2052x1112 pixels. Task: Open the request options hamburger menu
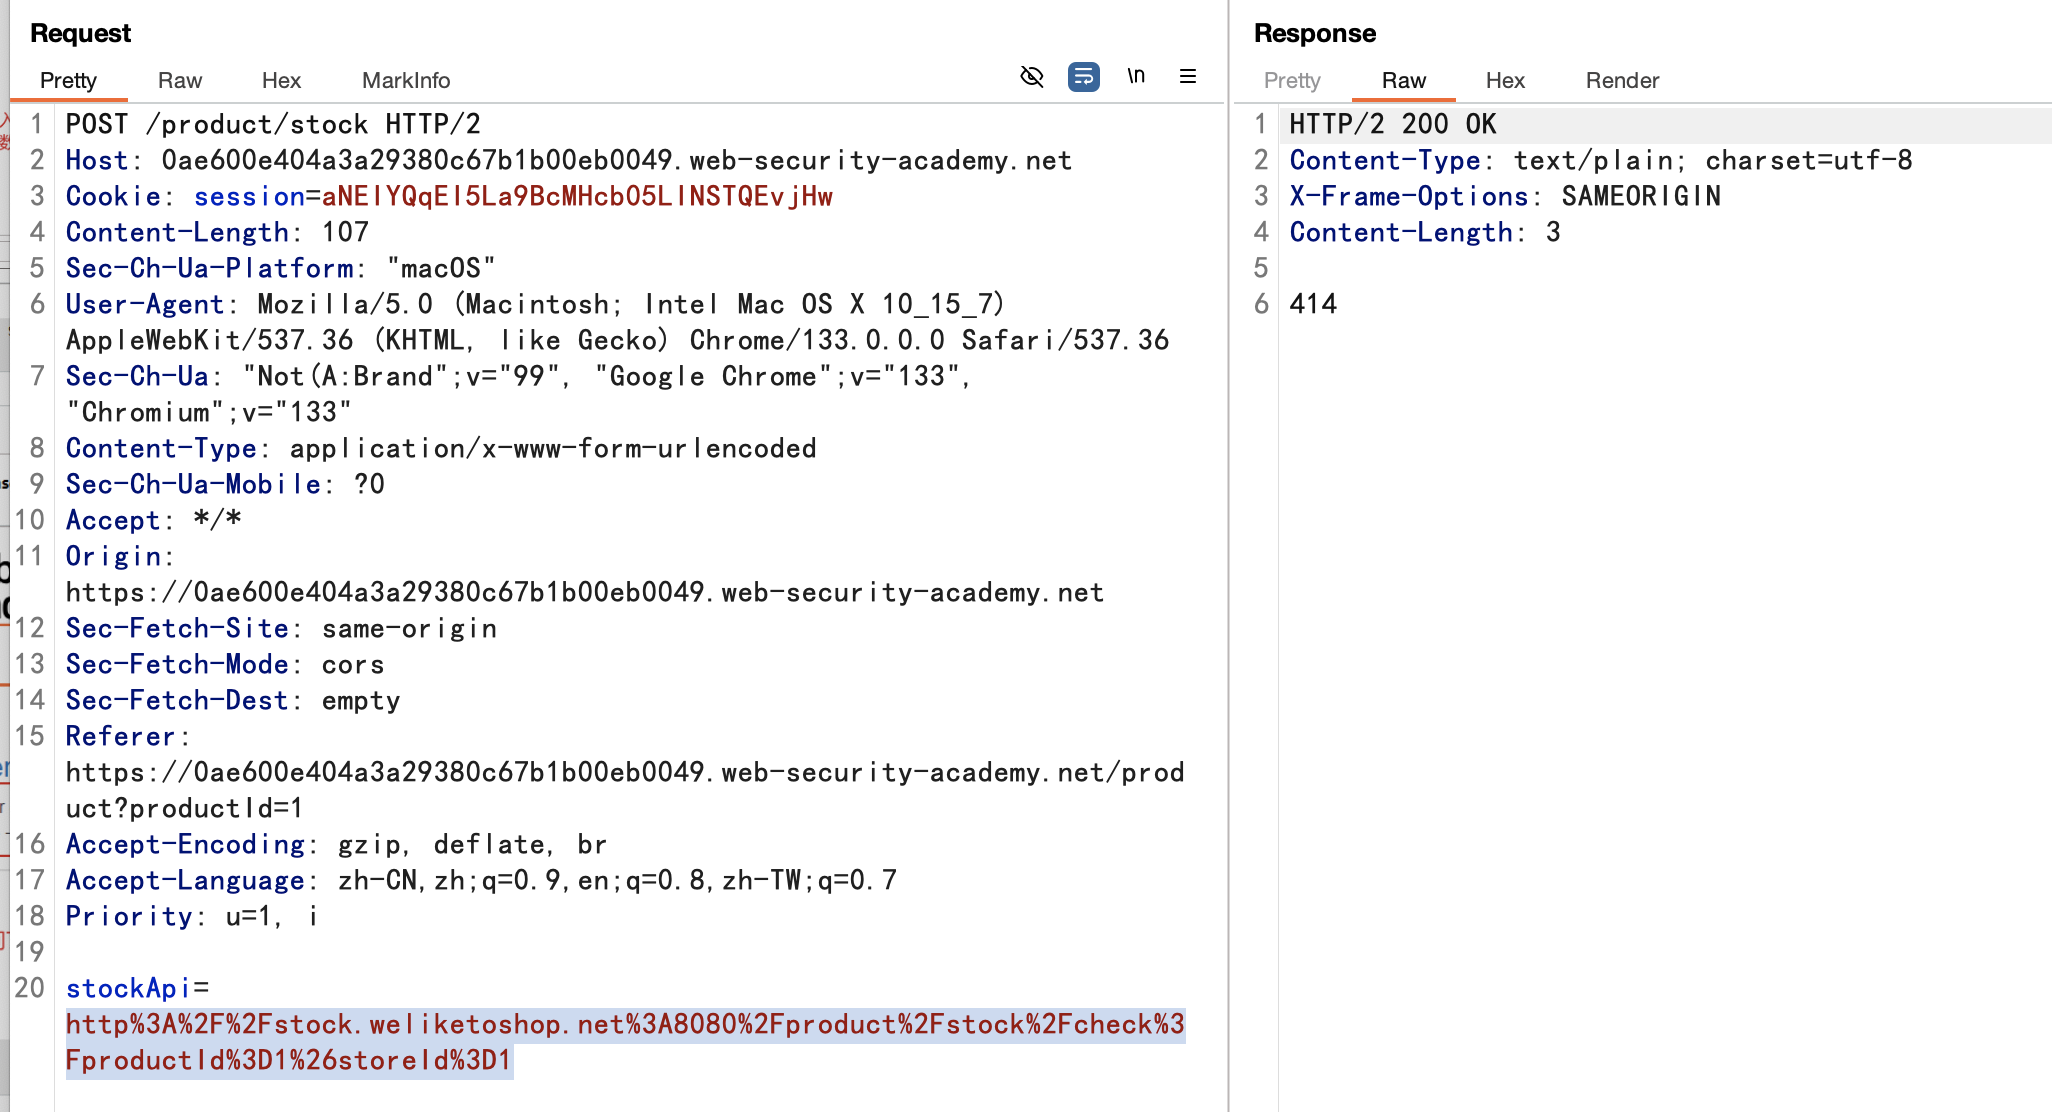pyautogui.click(x=1188, y=77)
